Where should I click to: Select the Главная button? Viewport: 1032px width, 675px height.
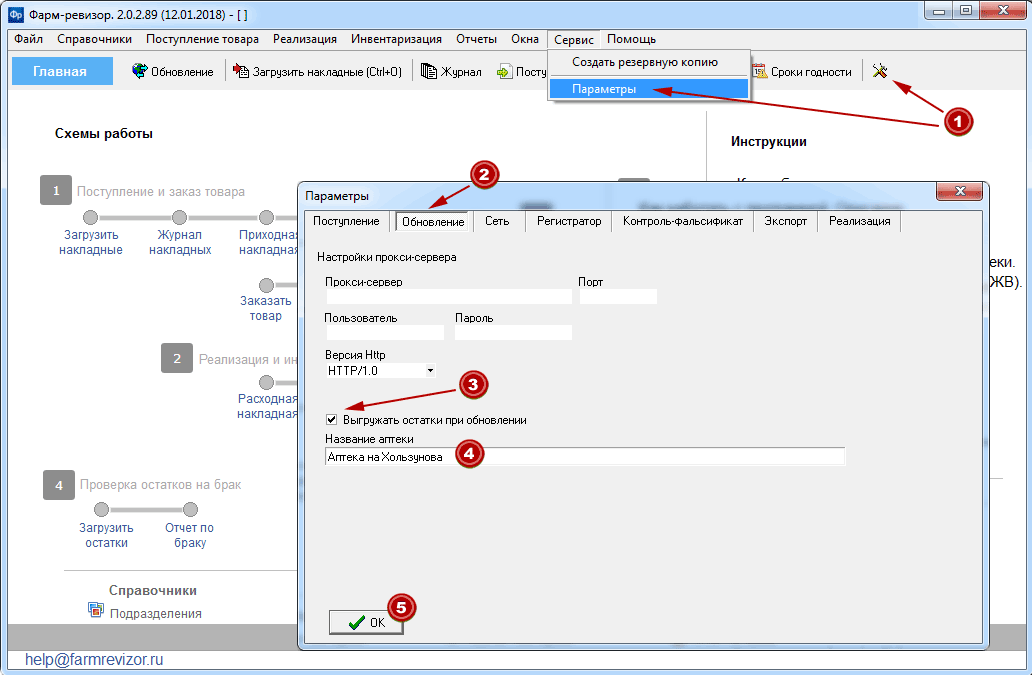tap(63, 71)
